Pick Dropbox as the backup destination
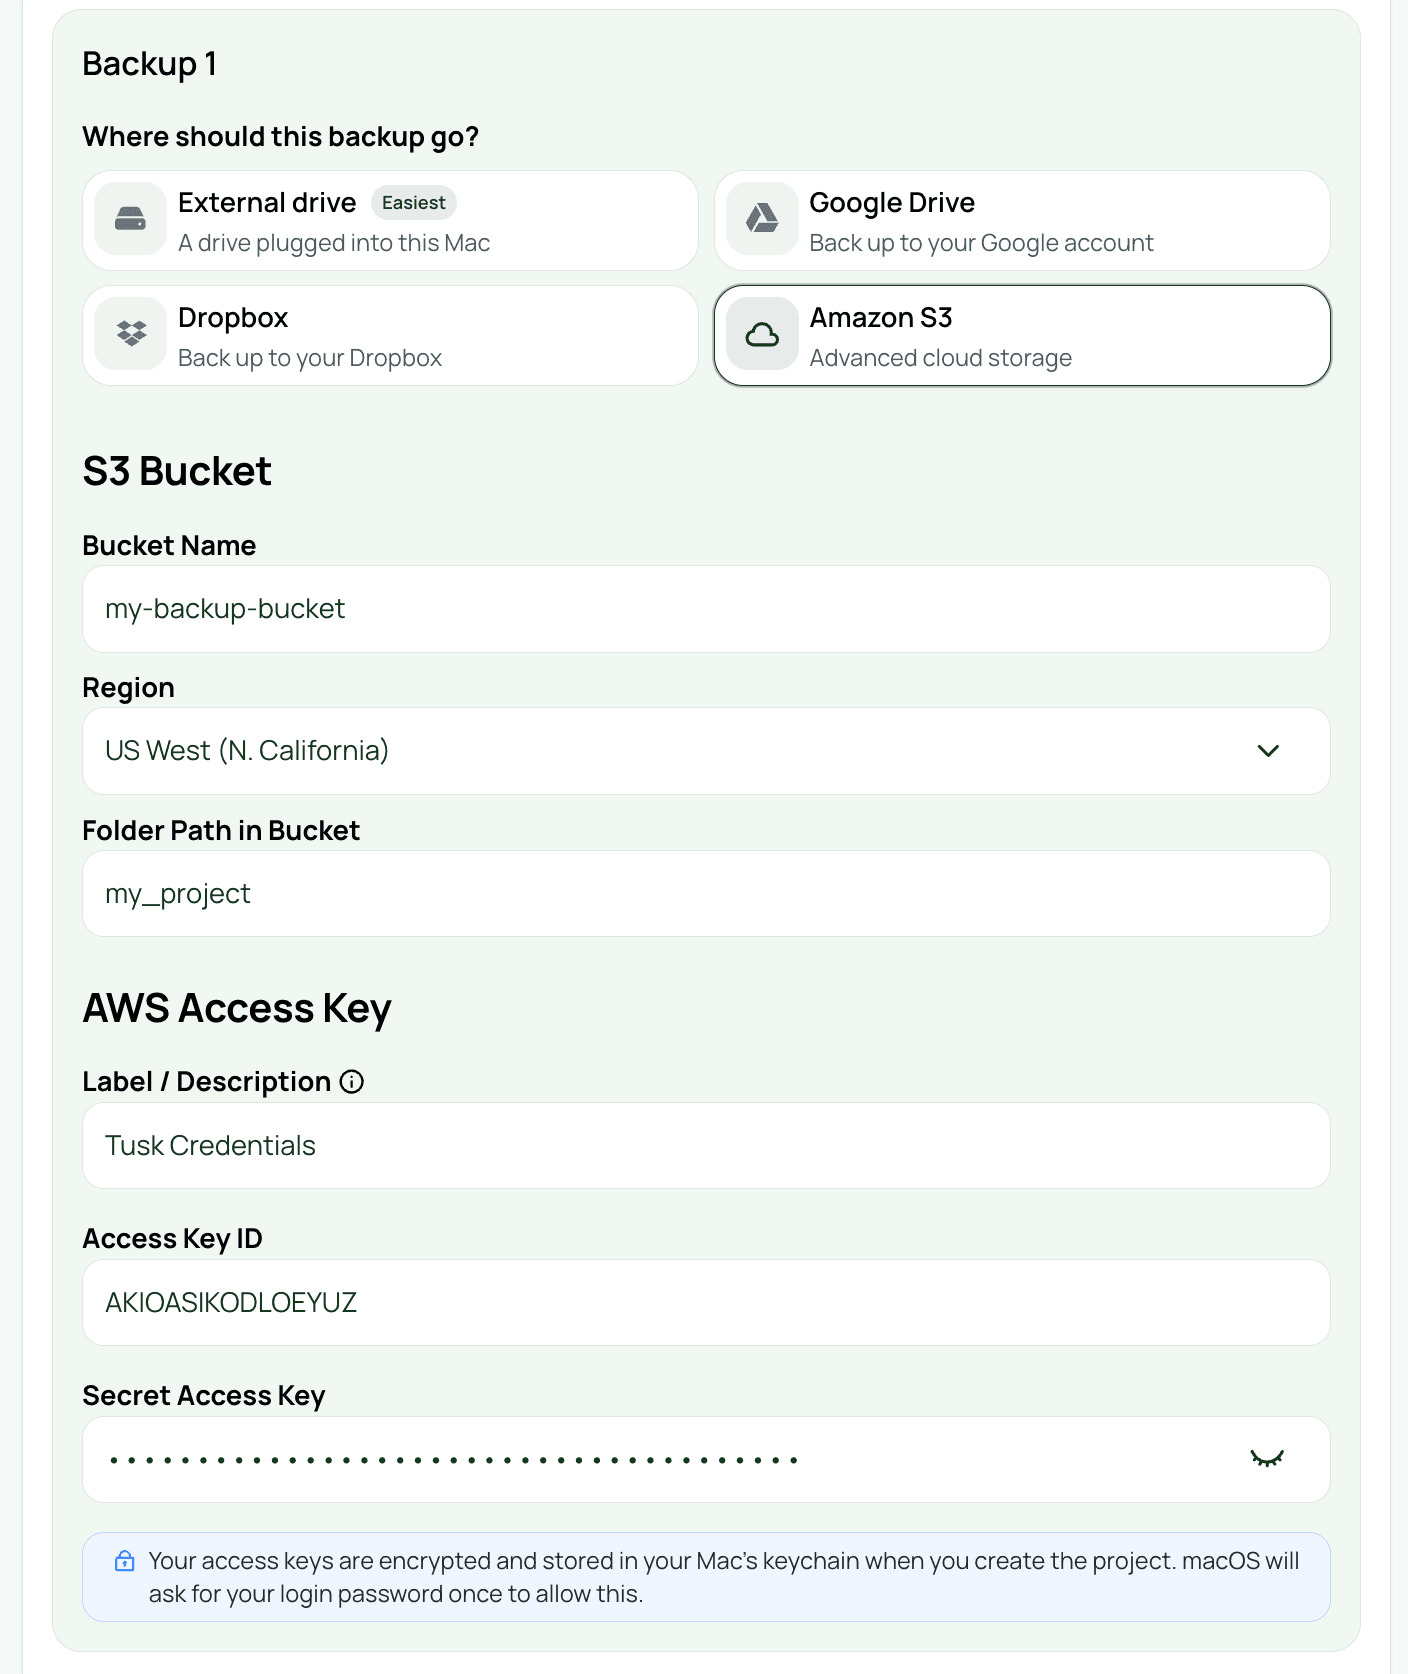This screenshot has height=1674, width=1408. pos(390,335)
